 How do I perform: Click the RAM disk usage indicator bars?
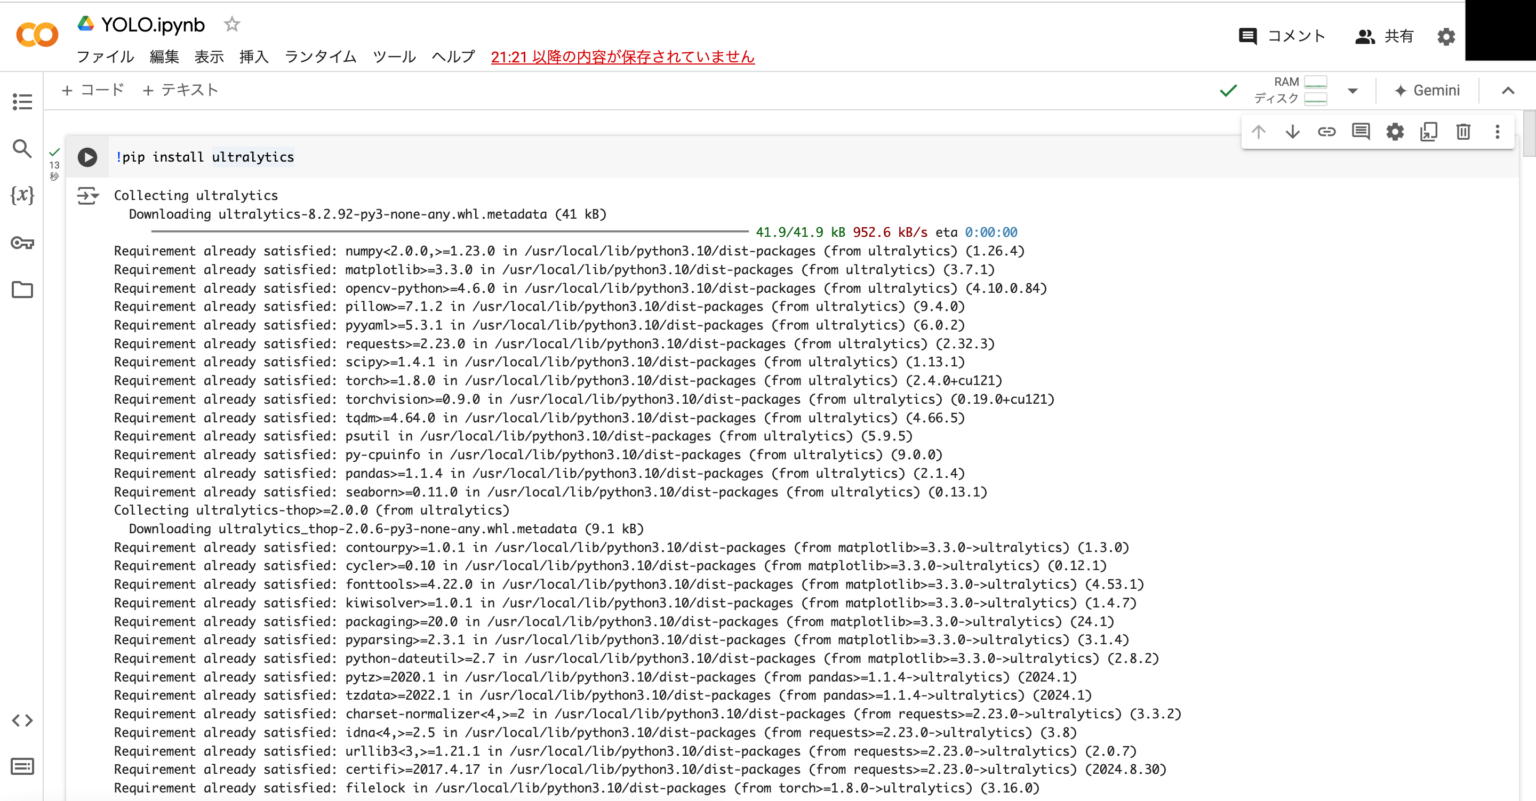click(1315, 90)
